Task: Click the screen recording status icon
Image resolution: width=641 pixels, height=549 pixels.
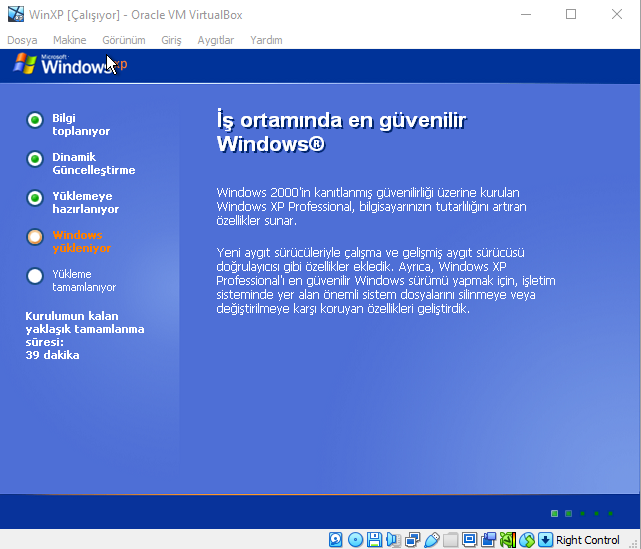Action: click(489, 540)
